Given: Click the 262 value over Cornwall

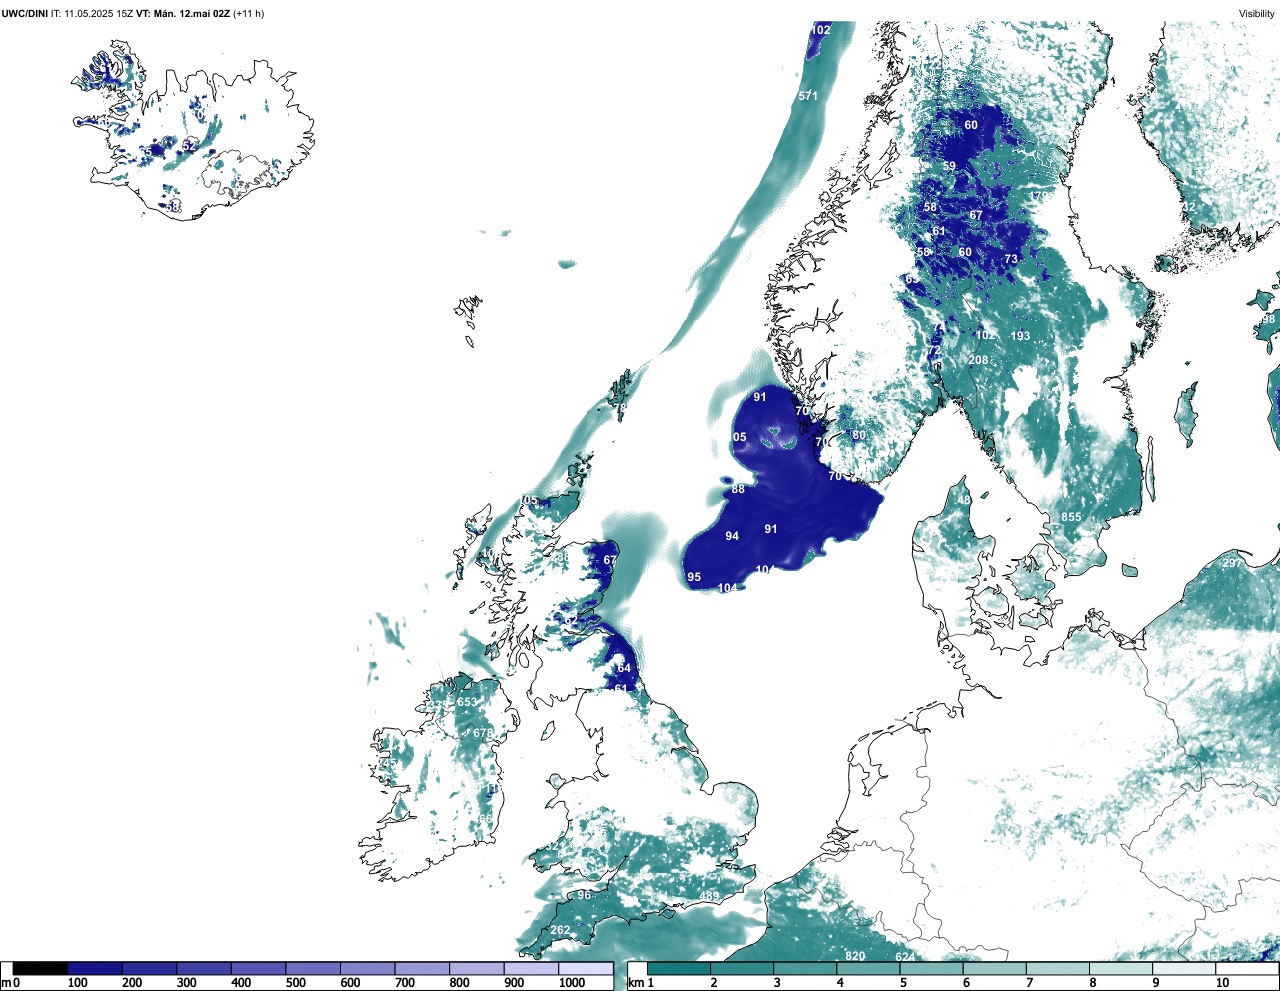Looking at the screenshot, I should point(560,930).
